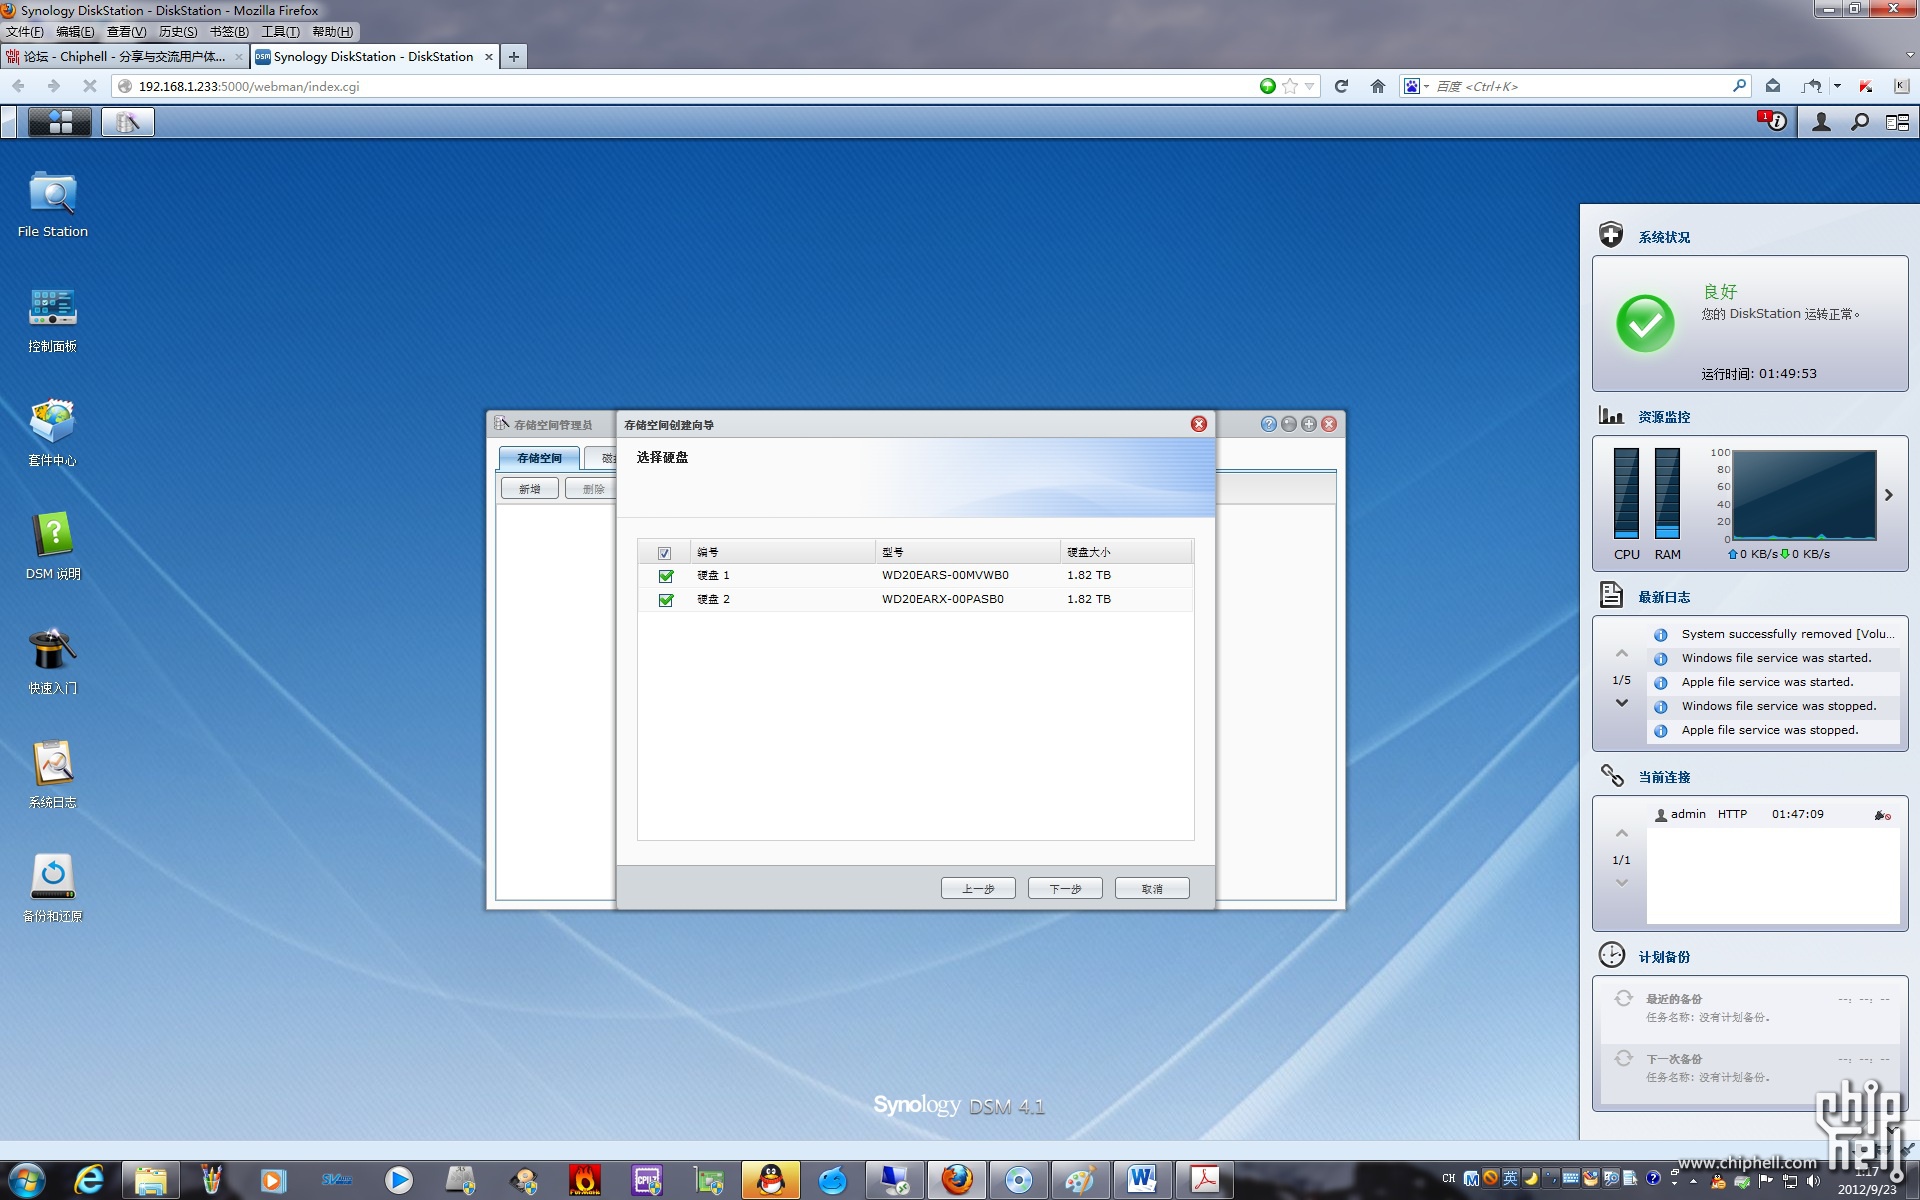Open new Firefox tab
The width and height of the screenshot is (1920, 1200).
[514, 57]
